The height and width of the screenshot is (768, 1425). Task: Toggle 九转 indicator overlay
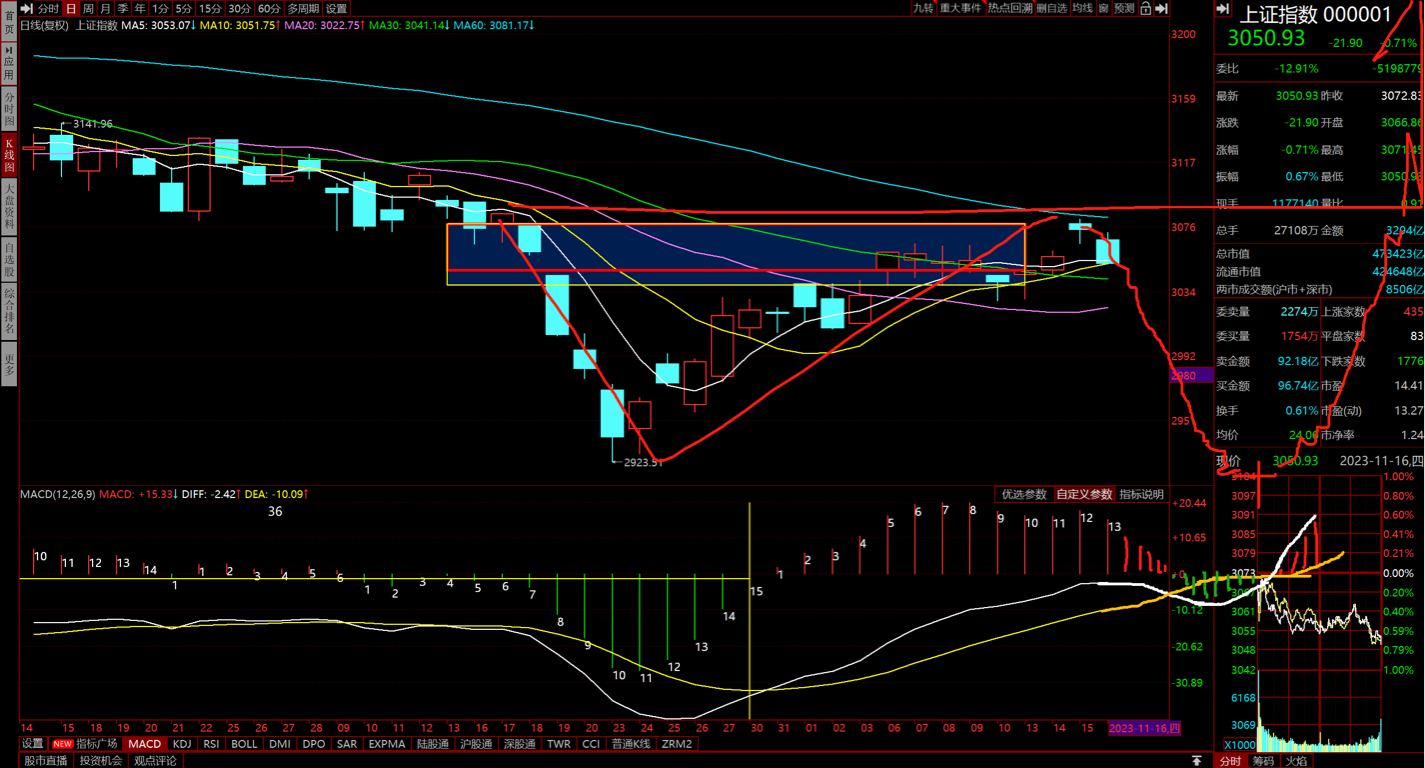tap(923, 8)
